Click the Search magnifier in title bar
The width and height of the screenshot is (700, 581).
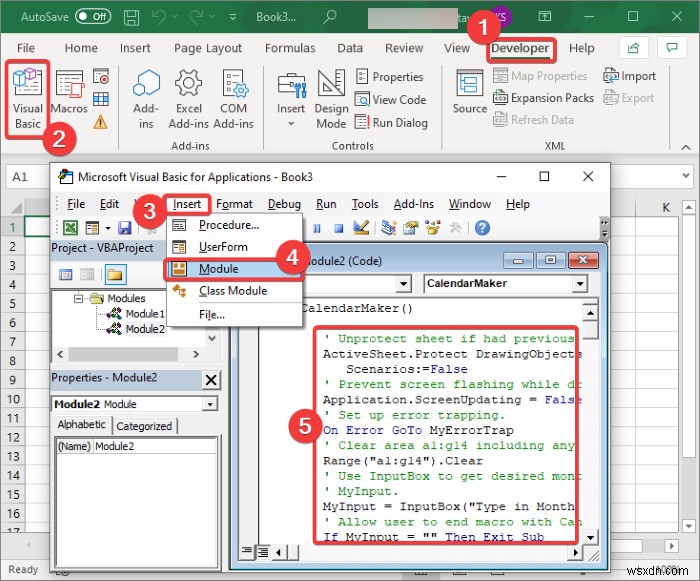point(329,17)
